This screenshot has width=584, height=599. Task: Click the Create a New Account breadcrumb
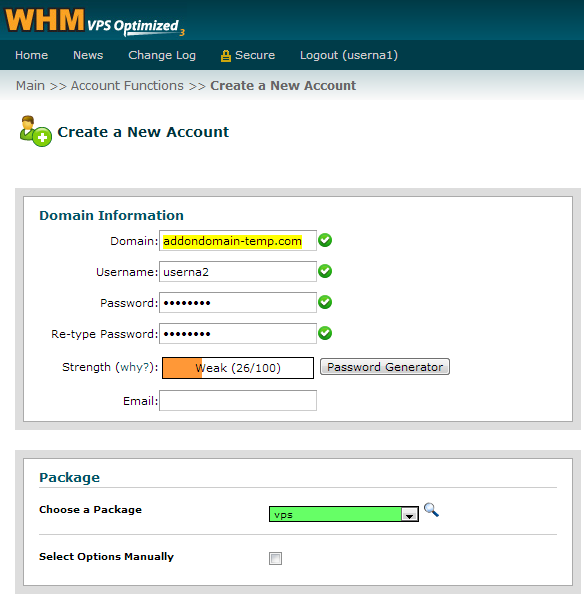(283, 86)
